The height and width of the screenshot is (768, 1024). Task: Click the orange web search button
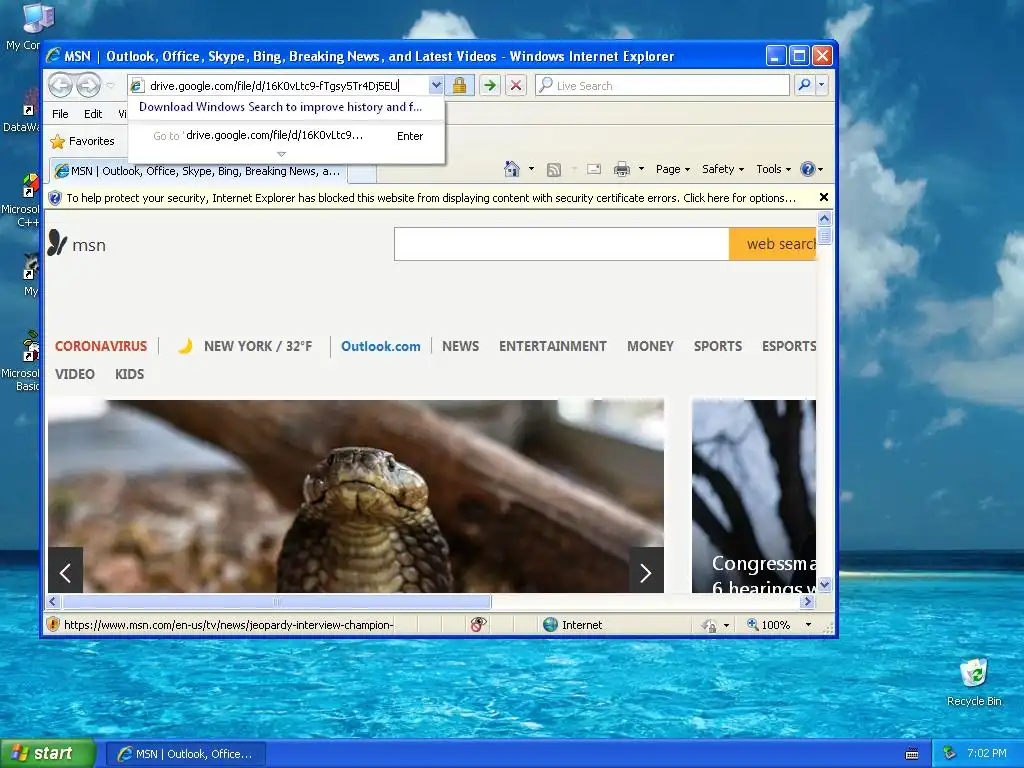(773, 244)
